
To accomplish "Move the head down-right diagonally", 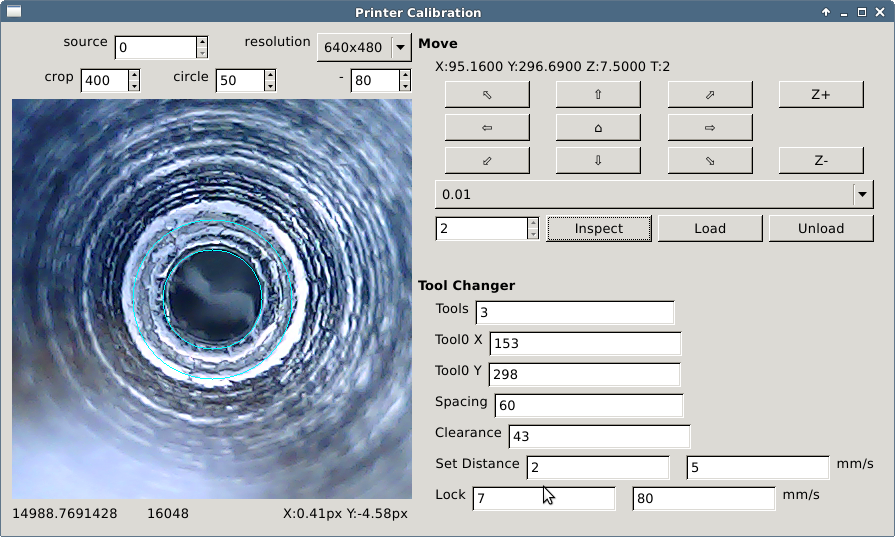I will coord(710,160).
